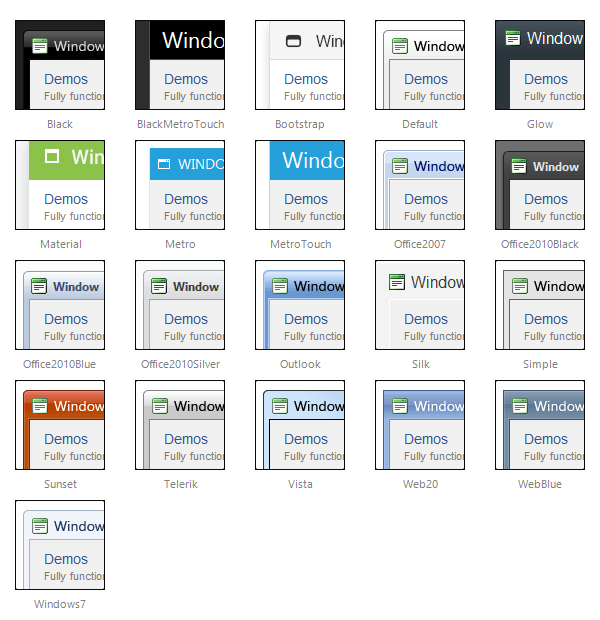Click the window icon in Metro skin title bar

coord(165,164)
